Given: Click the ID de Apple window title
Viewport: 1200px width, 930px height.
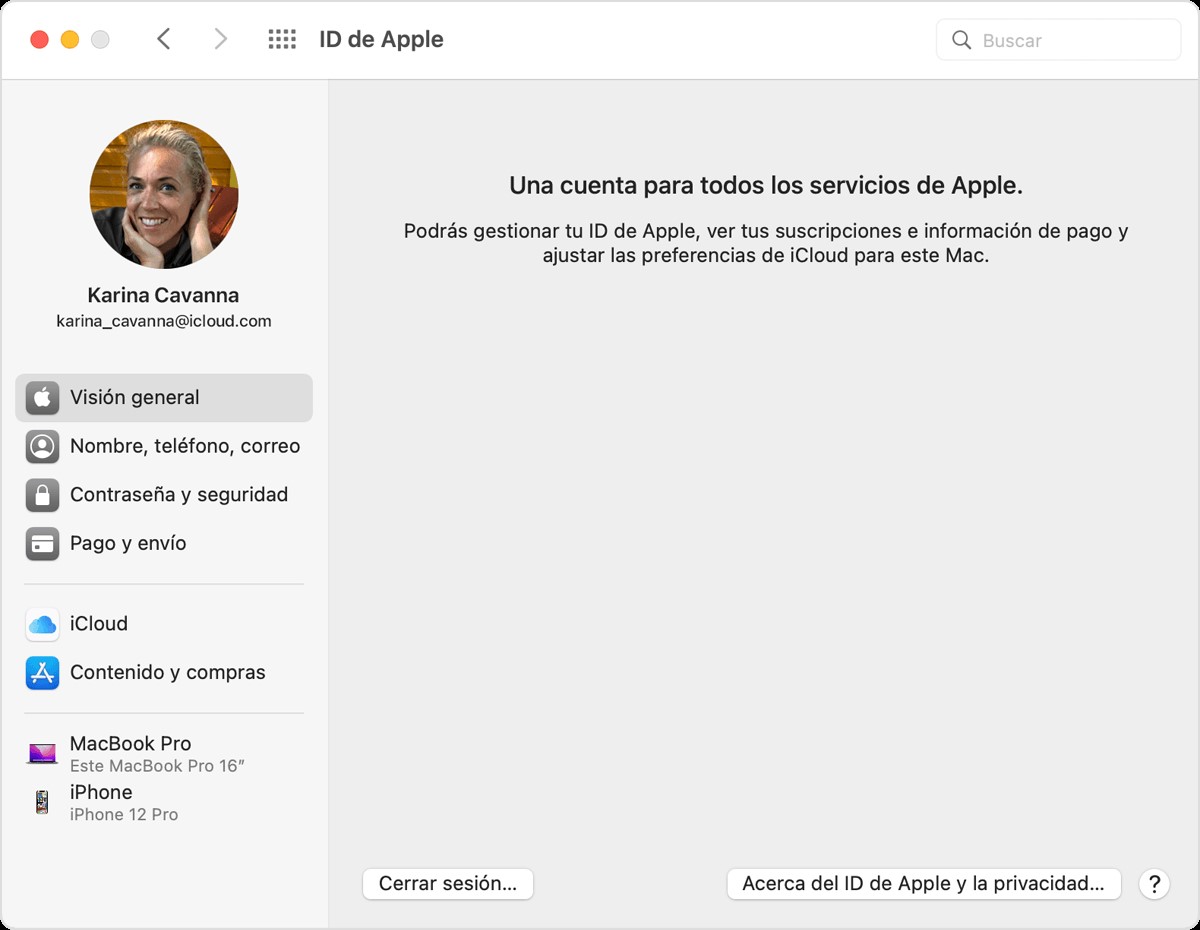Looking at the screenshot, I should tap(381, 39).
